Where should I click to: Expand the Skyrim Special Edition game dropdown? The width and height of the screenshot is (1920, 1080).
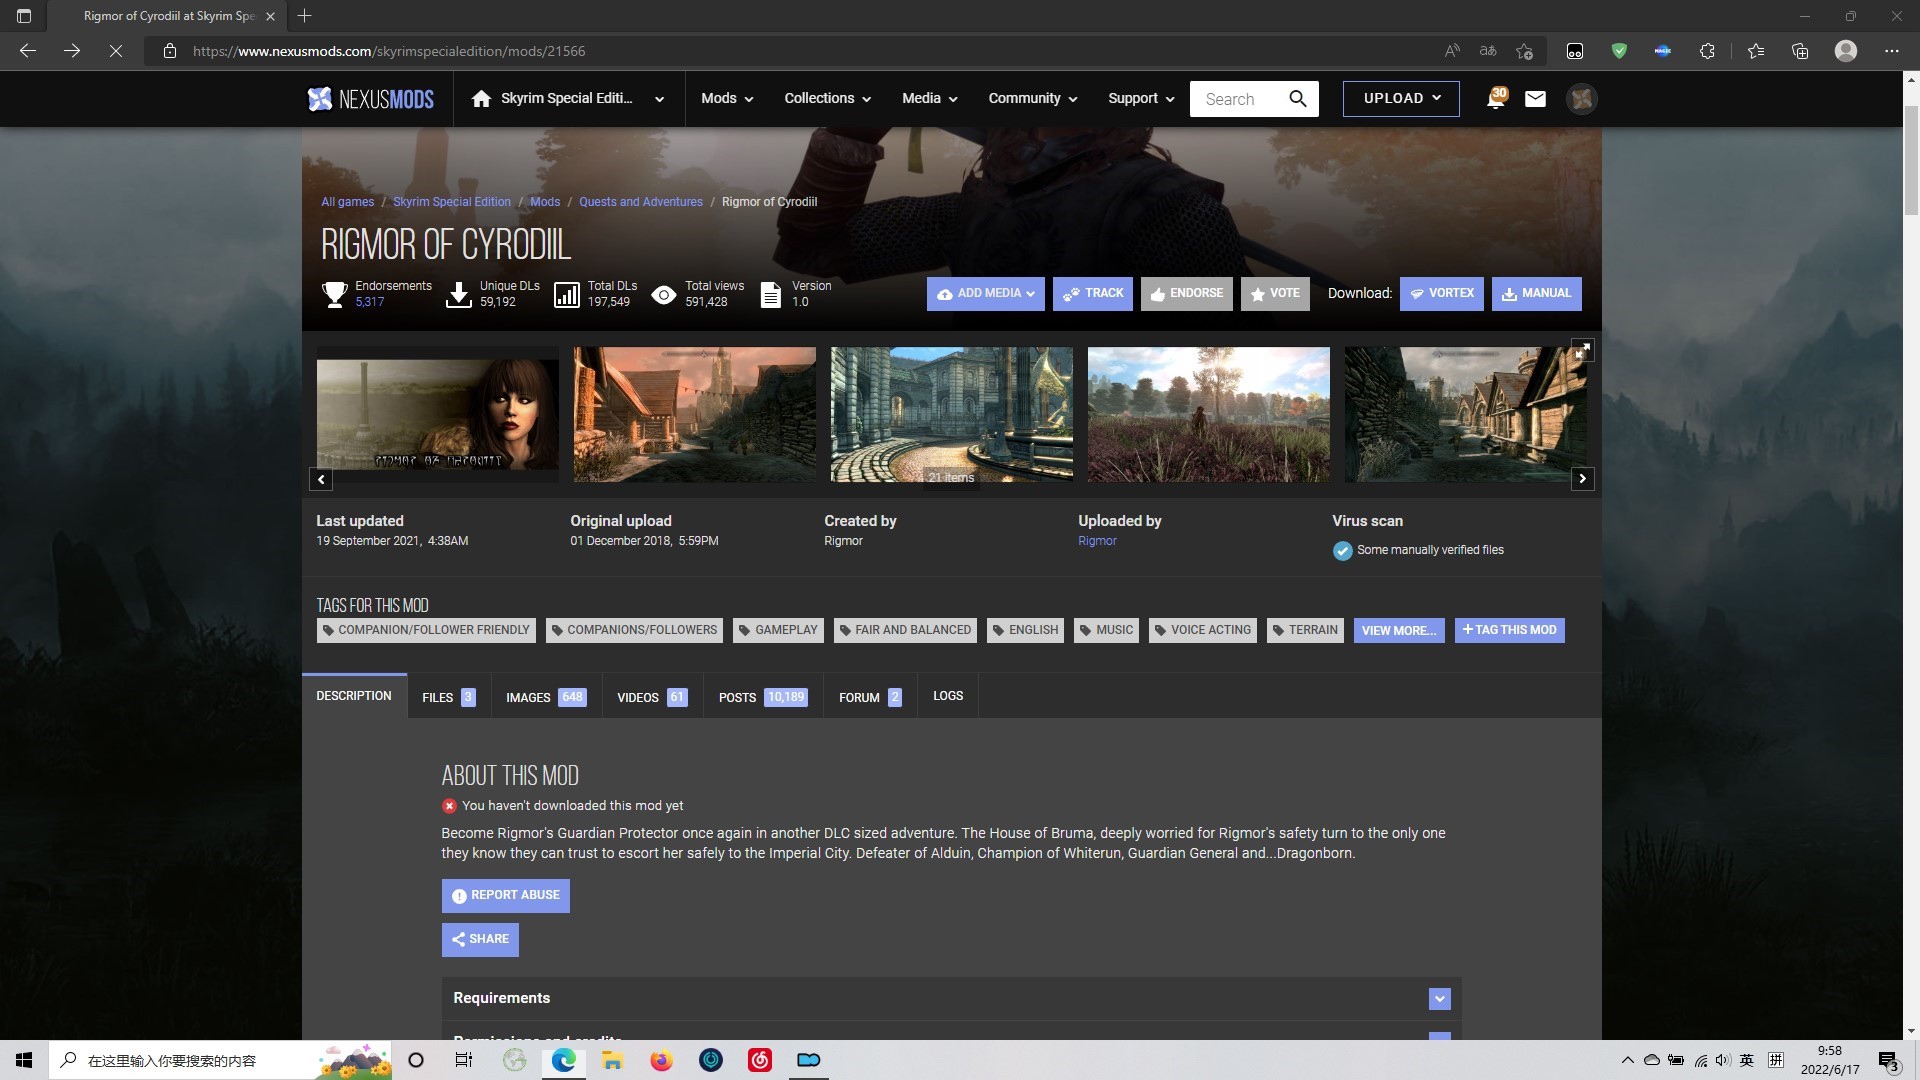[x=659, y=99]
